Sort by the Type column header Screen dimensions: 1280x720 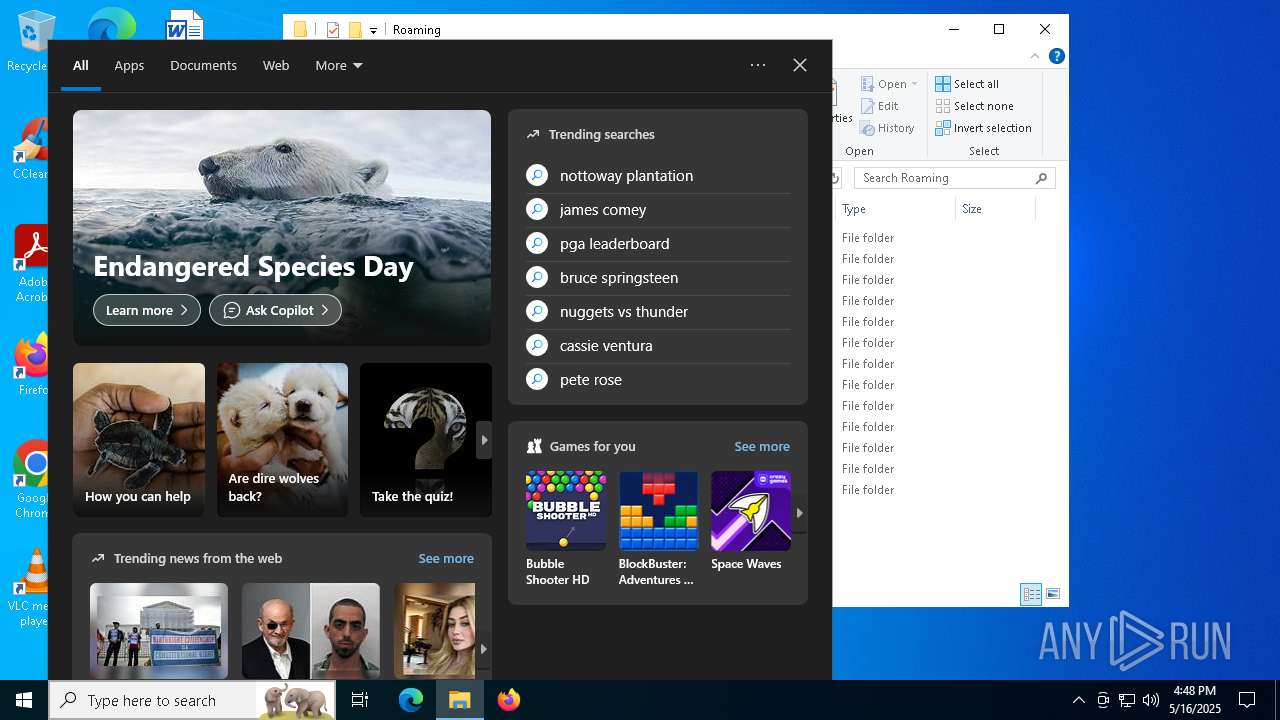[896, 209]
